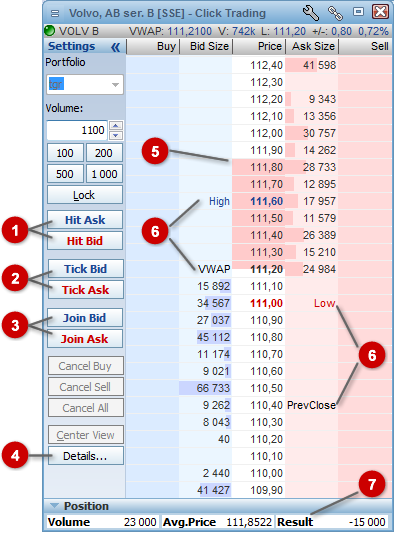The width and height of the screenshot is (394, 534).
Task: Click the Avg.Price value 111,8522
Action: coord(249,522)
